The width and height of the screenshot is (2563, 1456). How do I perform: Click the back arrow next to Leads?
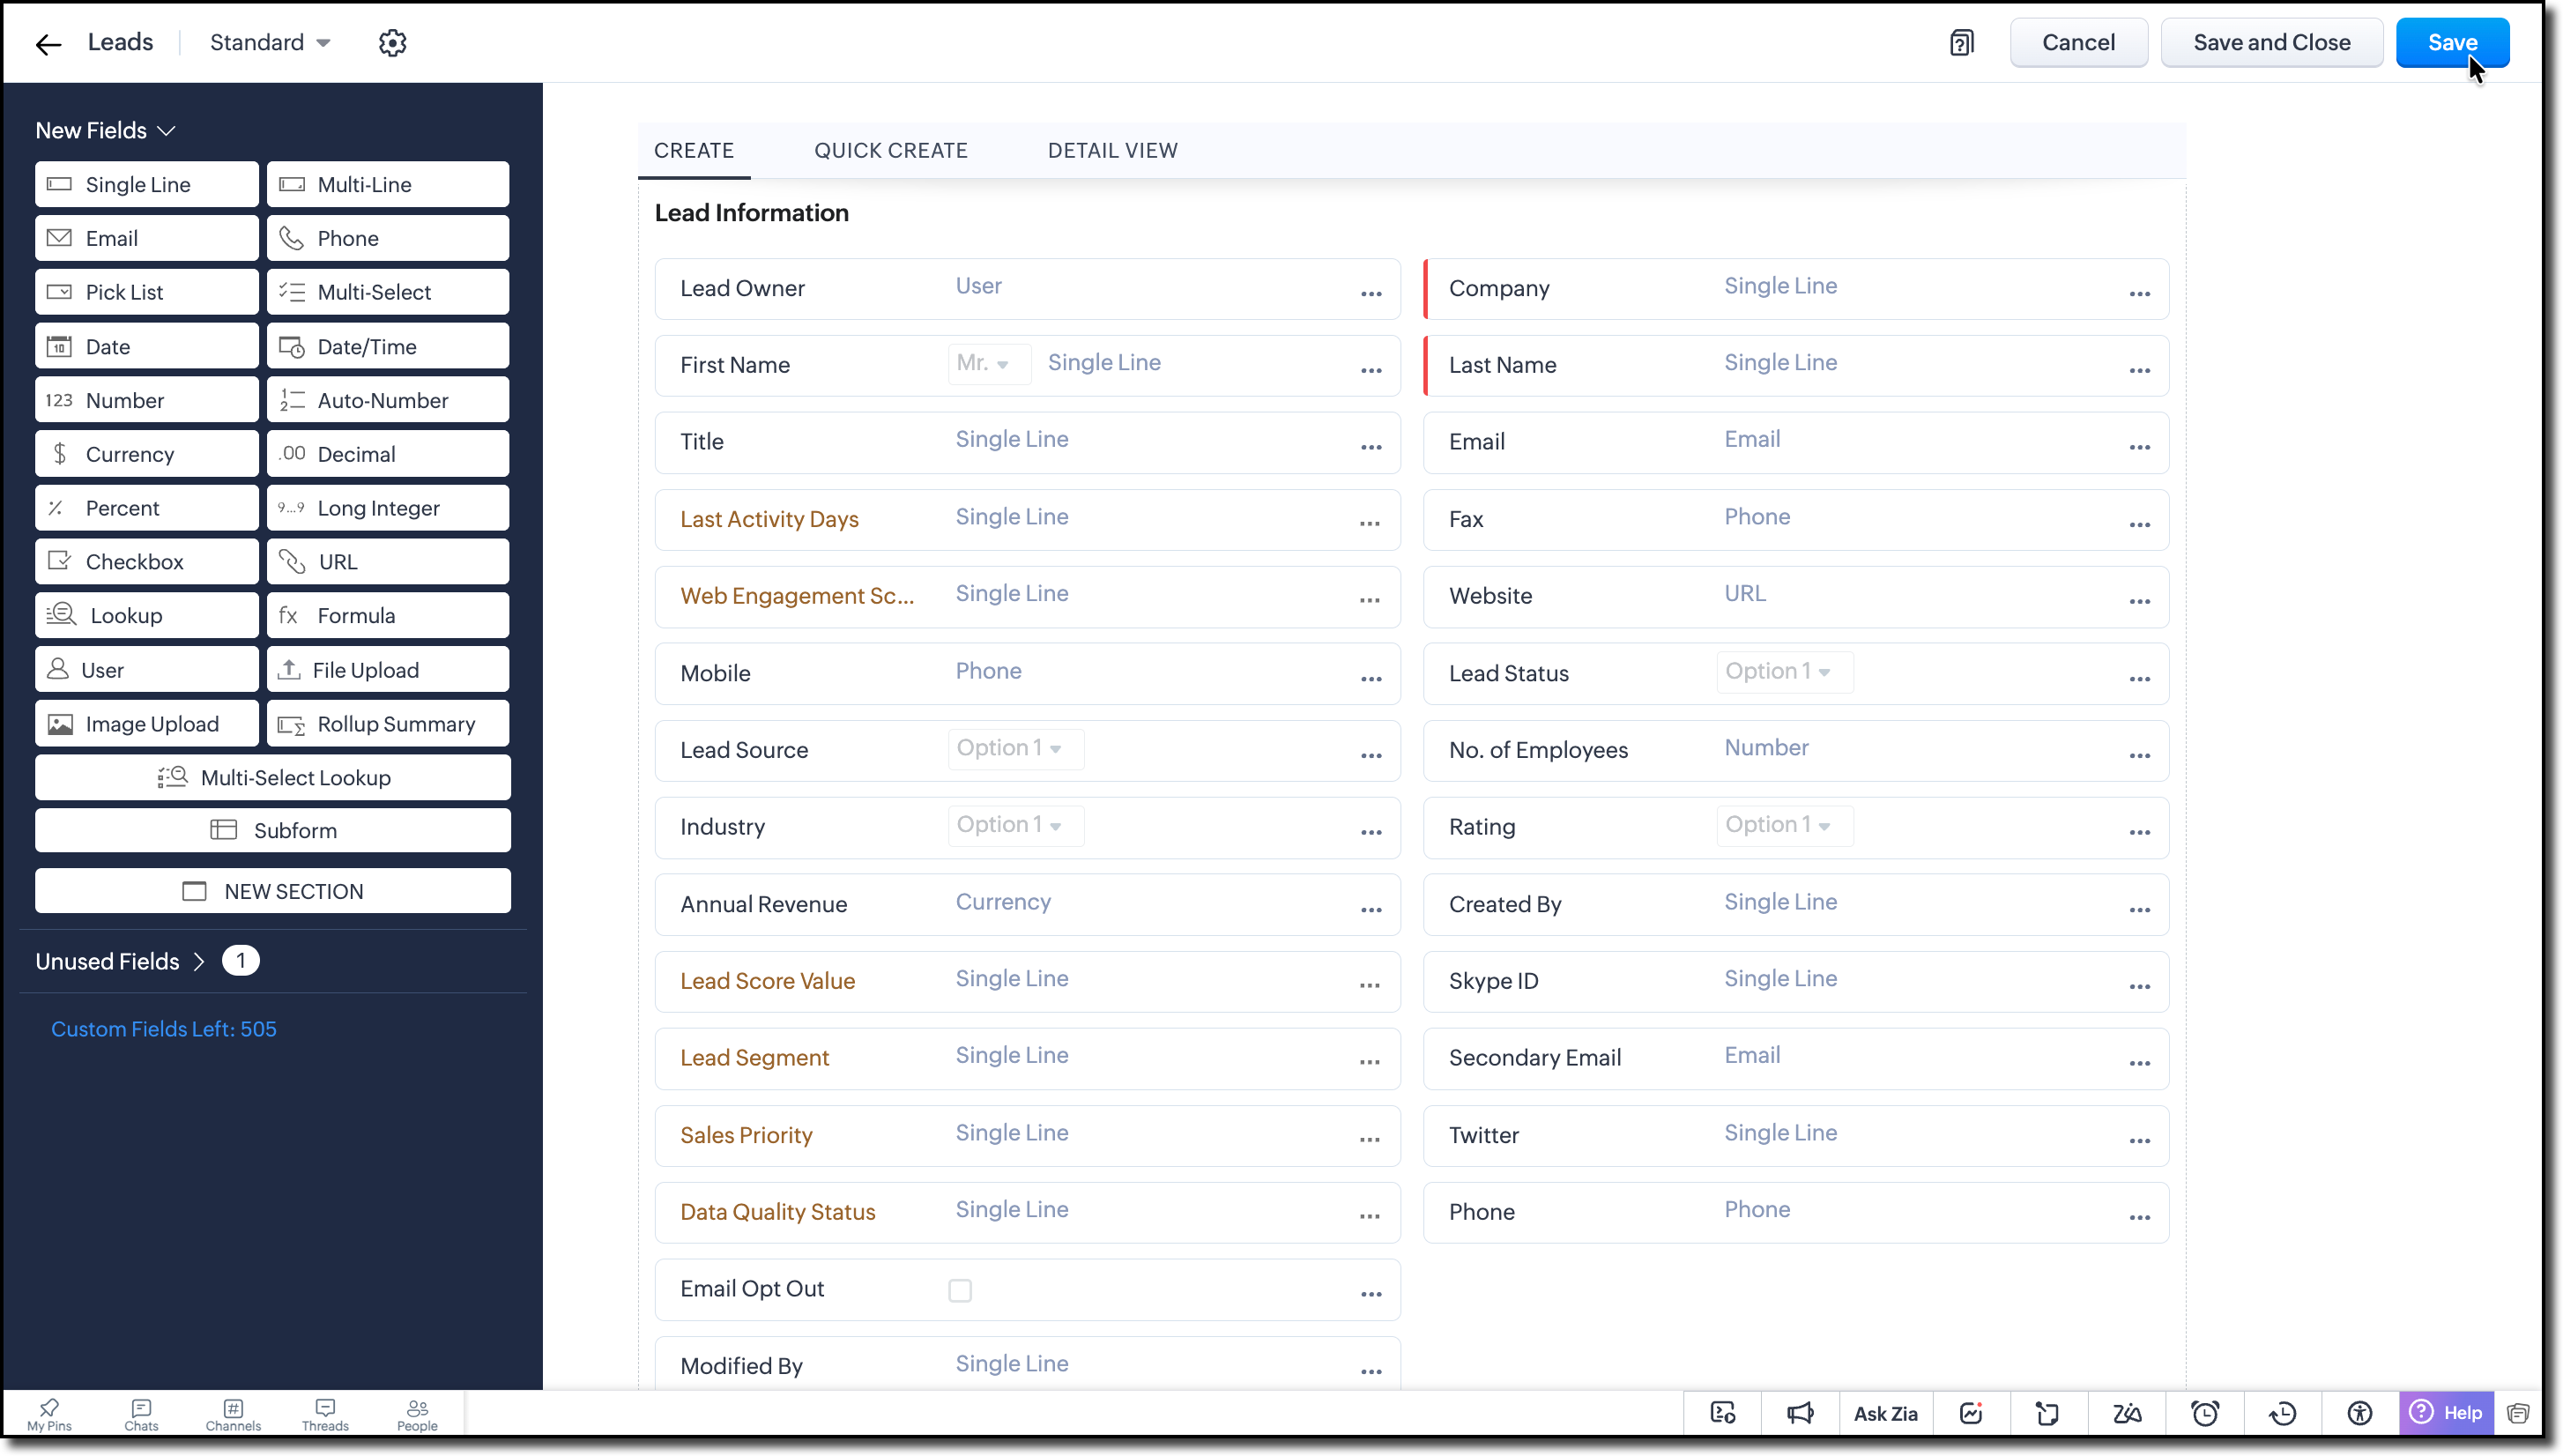[48, 43]
